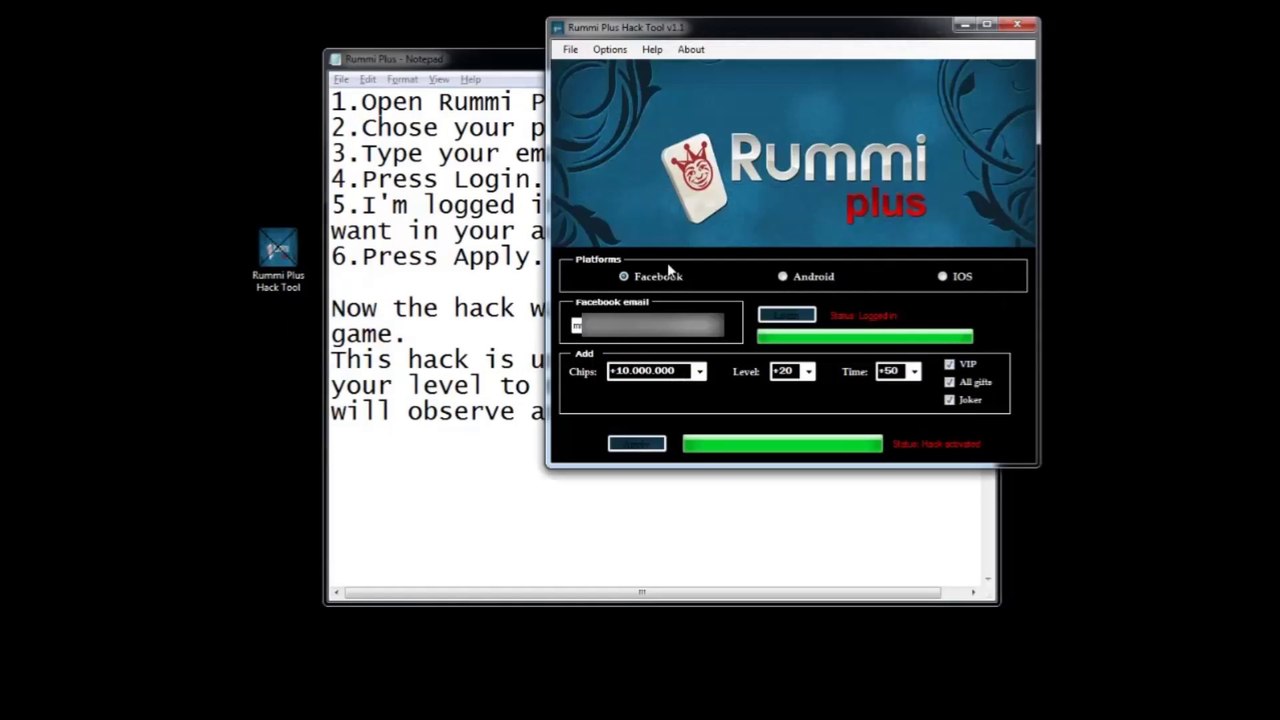Click the 'Status: Logged in' text
1280x720 pixels.
(864, 316)
